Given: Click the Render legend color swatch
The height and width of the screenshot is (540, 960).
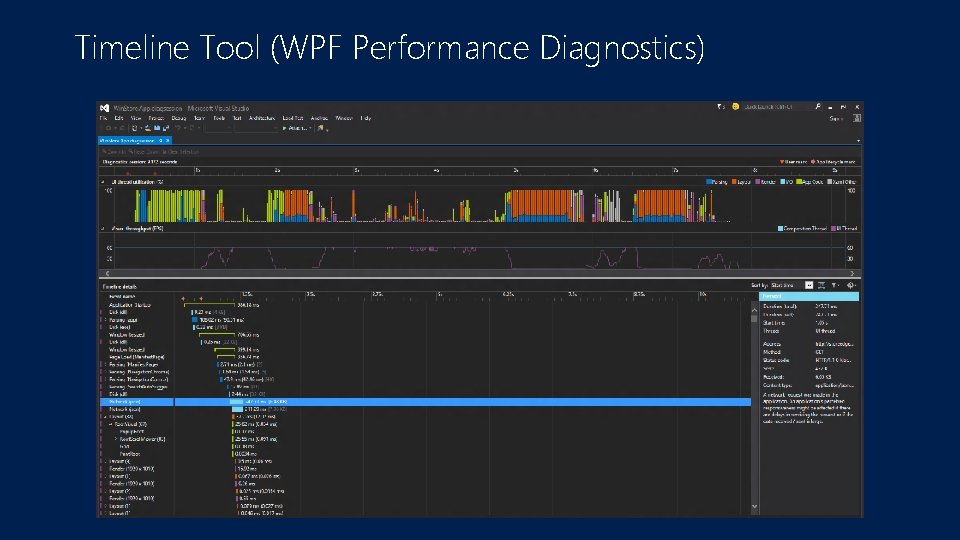Looking at the screenshot, I should 757,182.
